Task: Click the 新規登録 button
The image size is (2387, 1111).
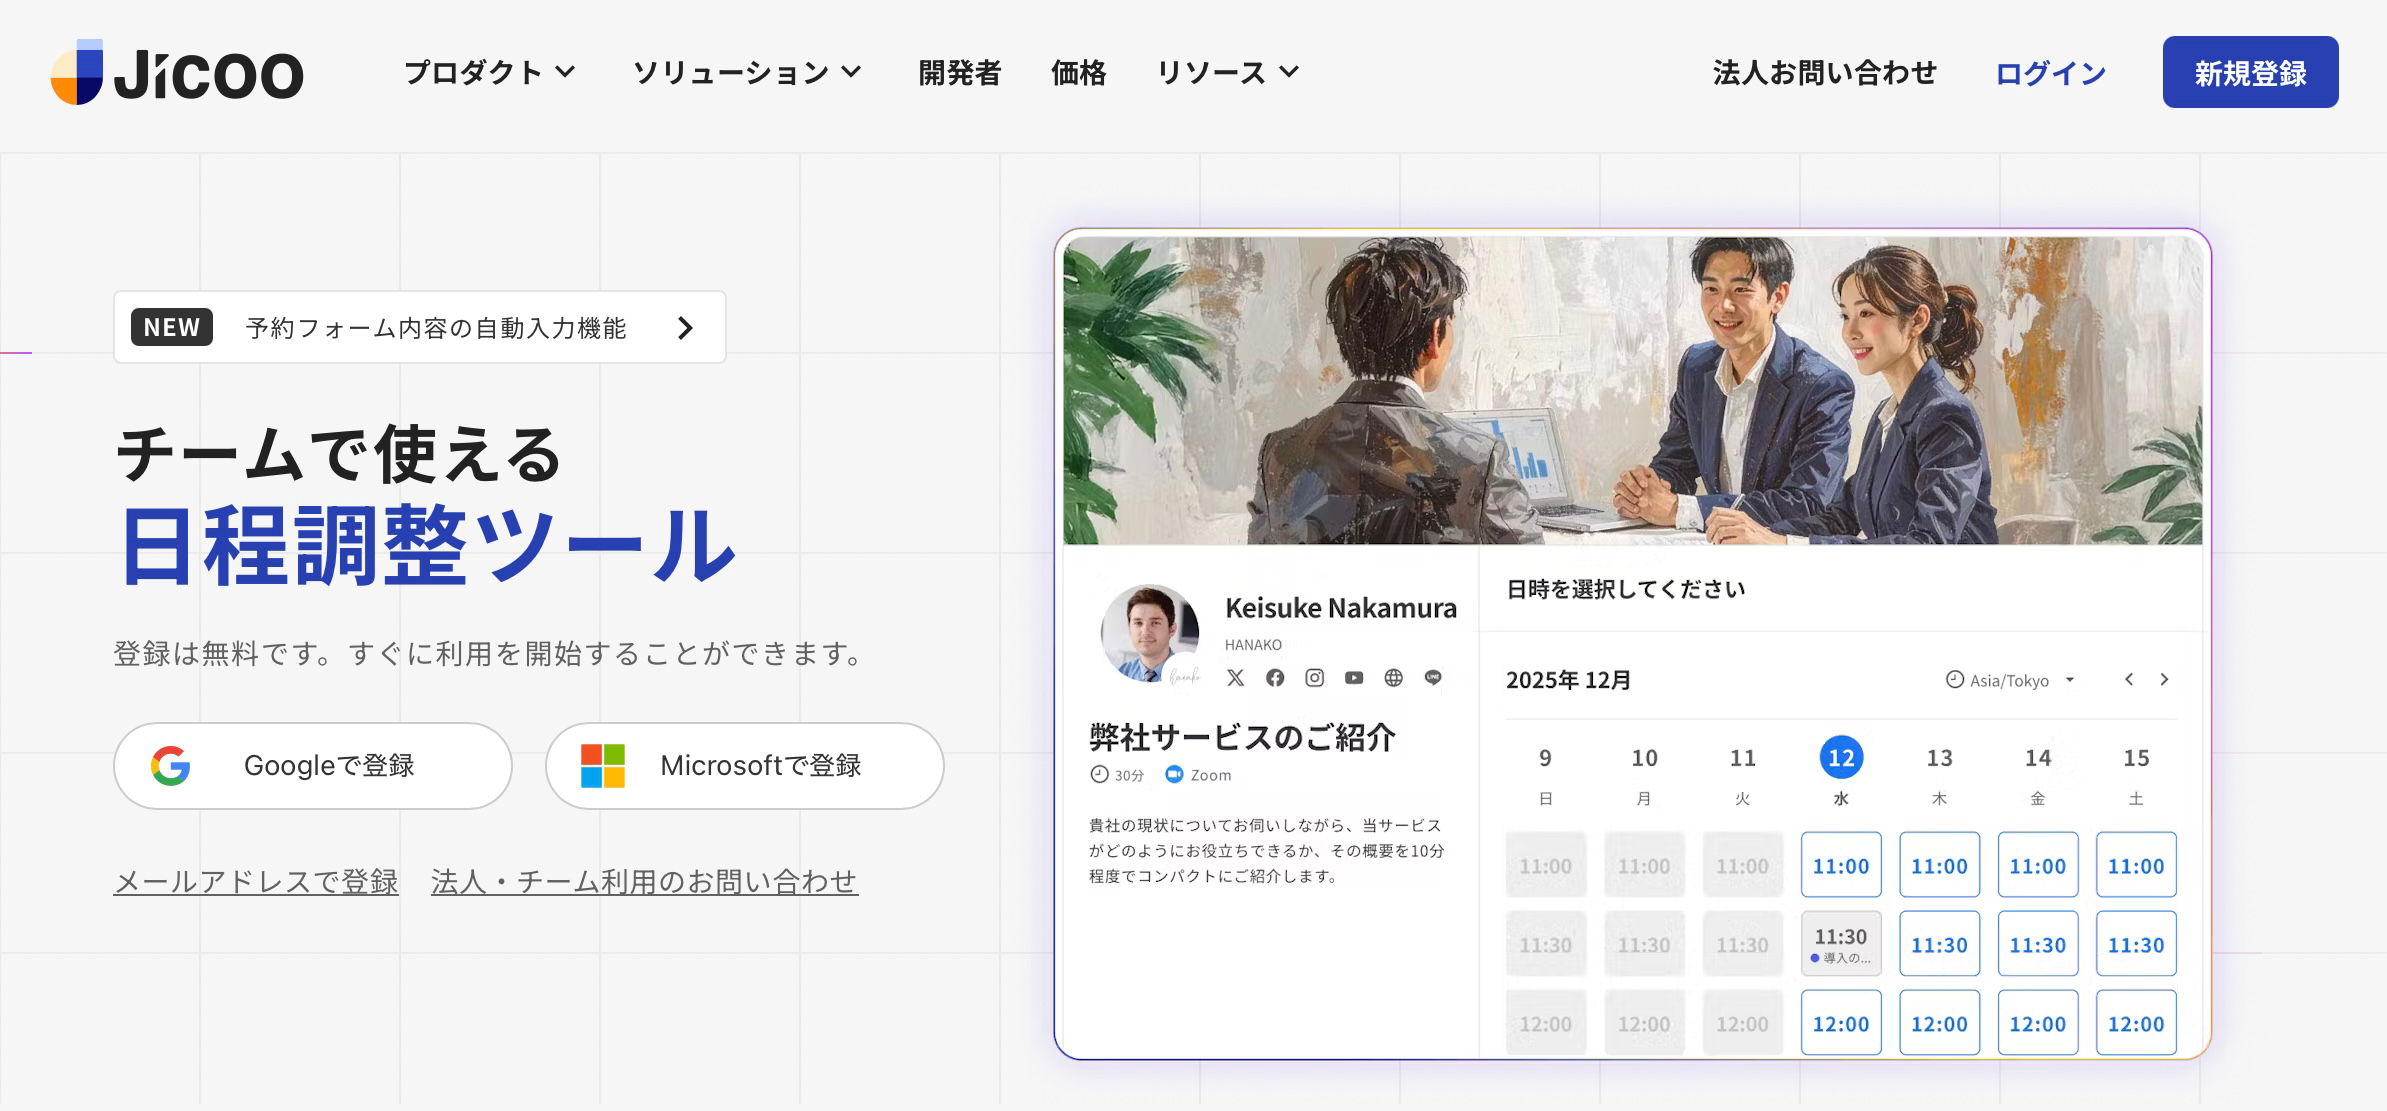Action: click(2250, 72)
